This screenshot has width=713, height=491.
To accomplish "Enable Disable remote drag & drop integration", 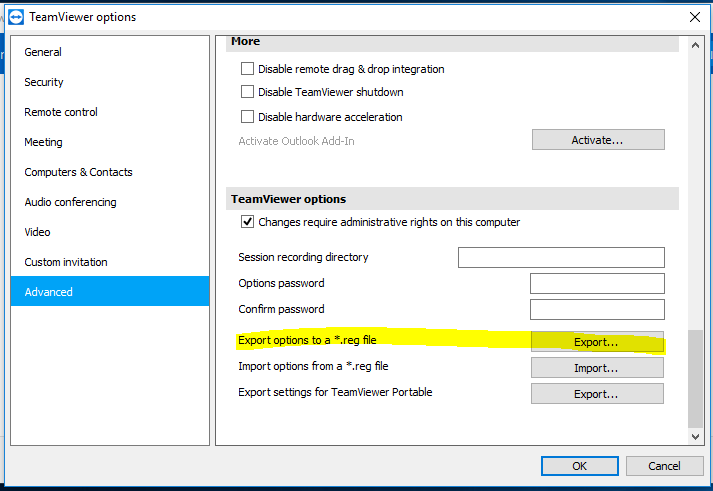I will pyautogui.click(x=248, y=69).
